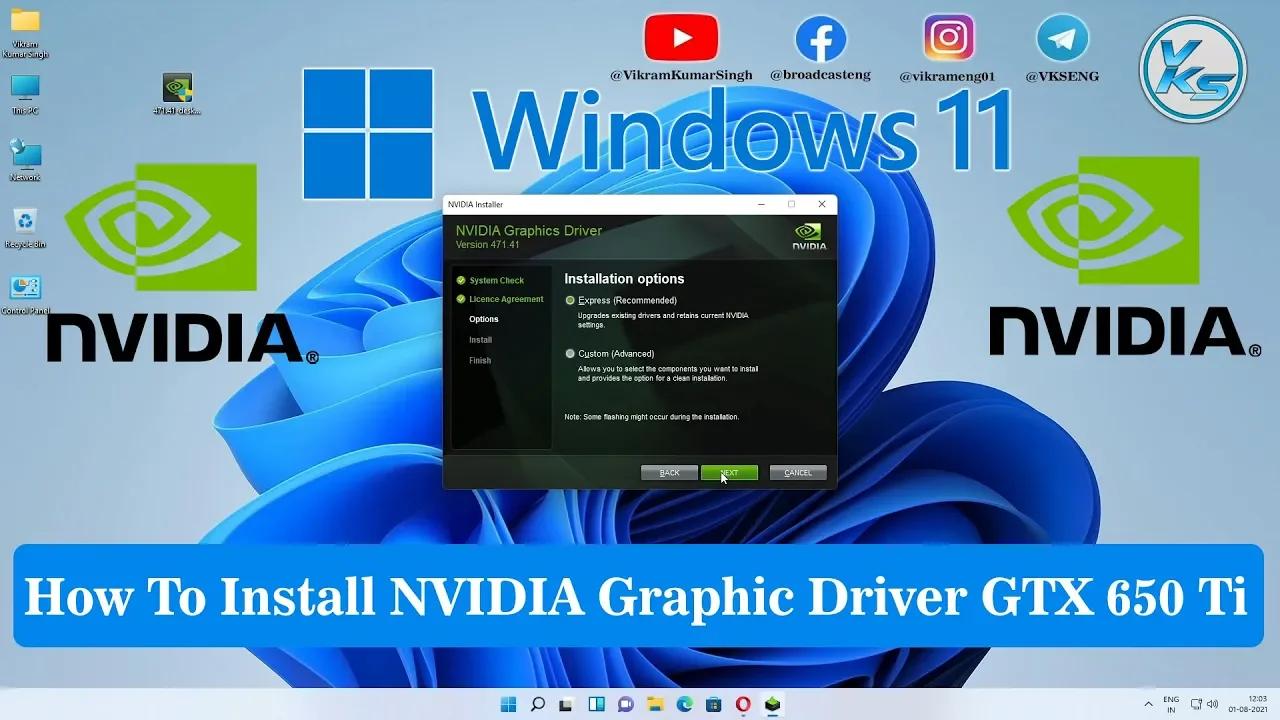Launch Opera browser from the taskbar
Screen dimensions: 1280x720
(x=743, y=704)
